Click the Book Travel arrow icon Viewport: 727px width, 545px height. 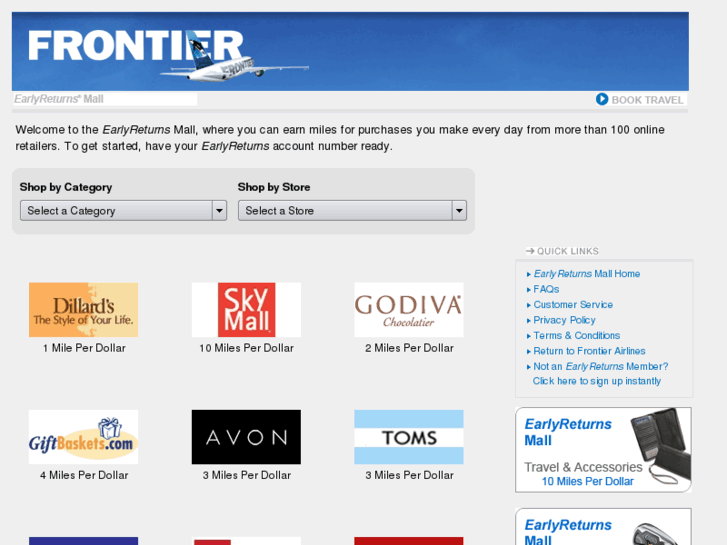coord(602,99)
